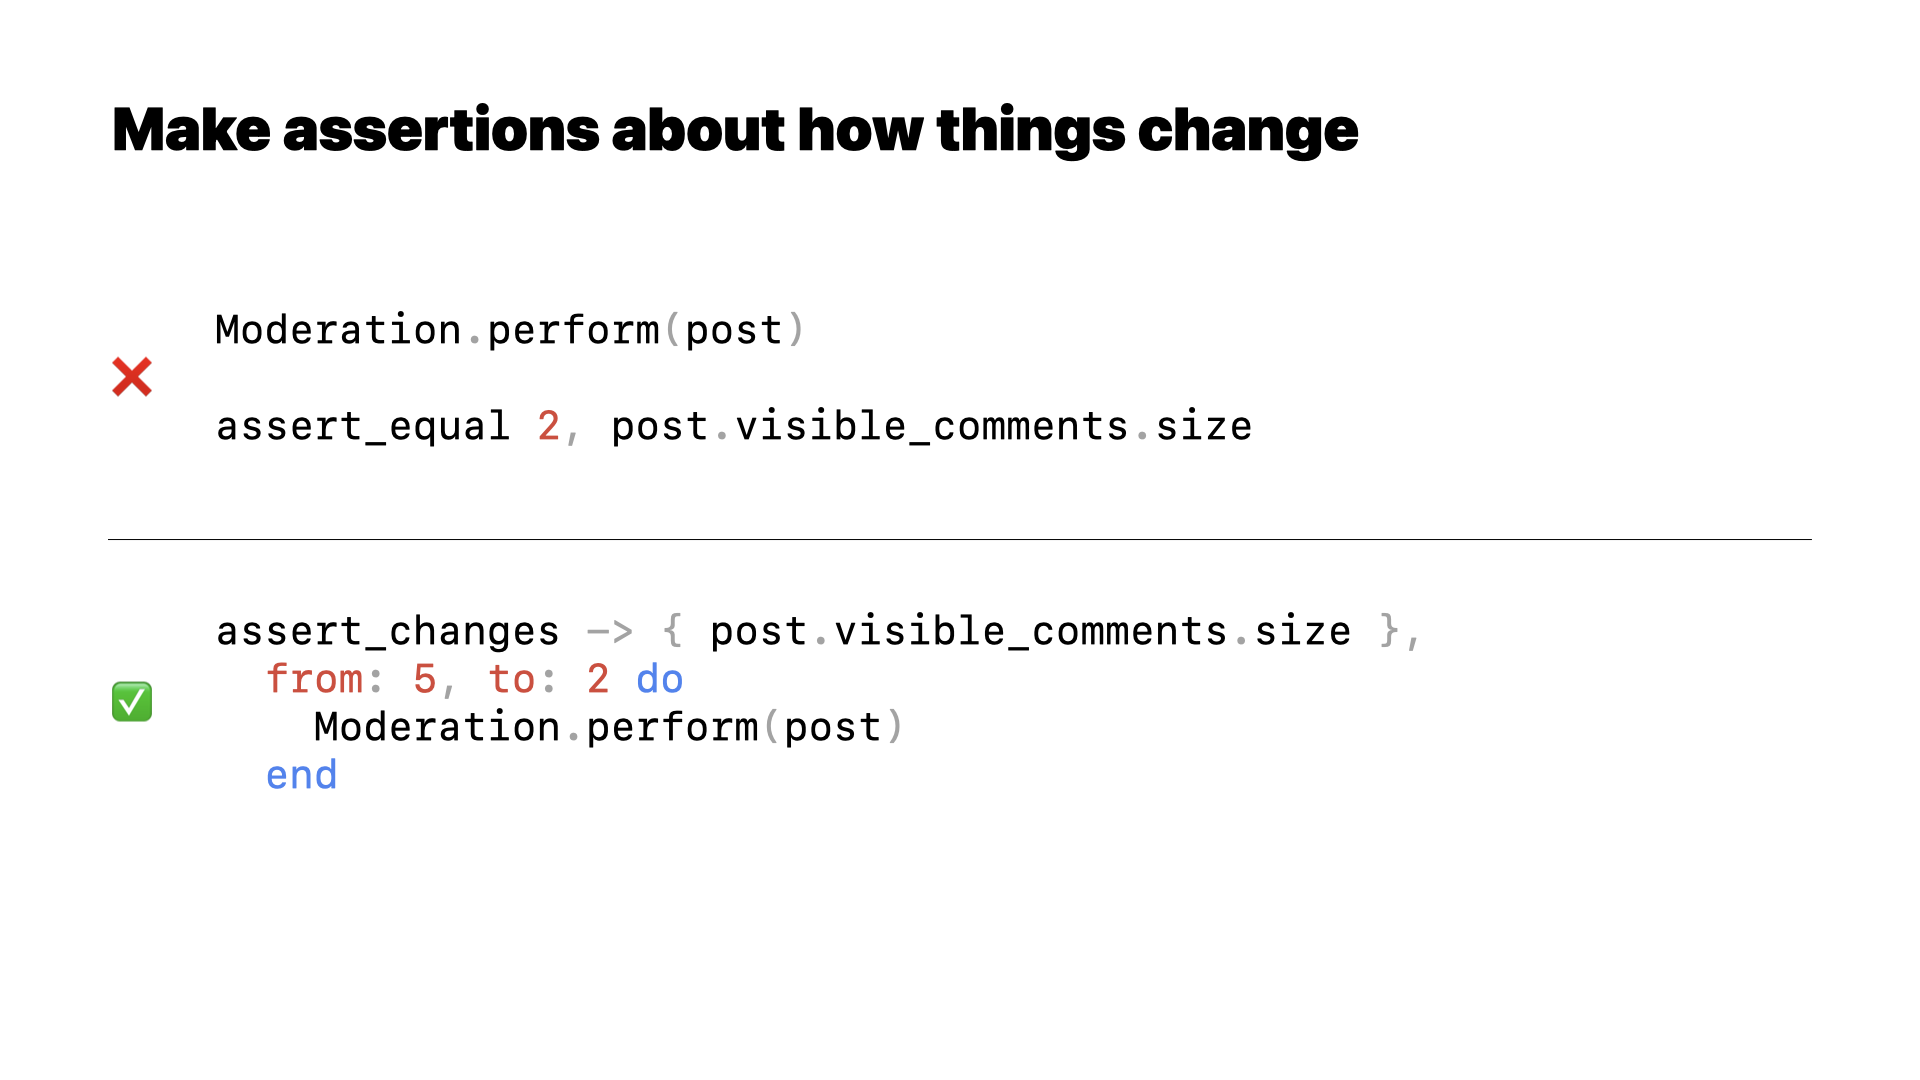Click the blue 'do' keyword
Screen dimensions: 1920x1080
pyautogui.click(x=660, y=680)
